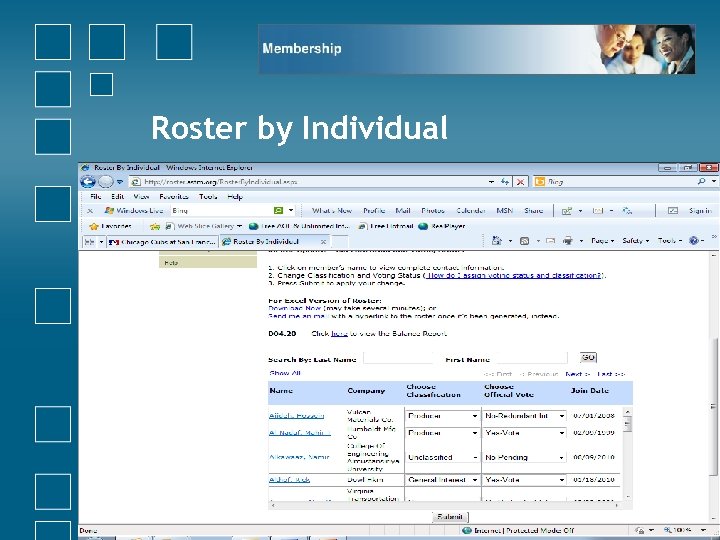The height and width of the screenshot is (540, 720).
Task: Open the File menu
Action: tap(96, 197)
